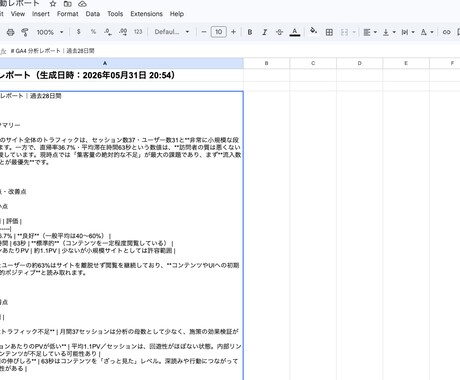Screen dimensions: 460x380
Task: Move document using the folder icon
Action: click(x=68, y=4)
